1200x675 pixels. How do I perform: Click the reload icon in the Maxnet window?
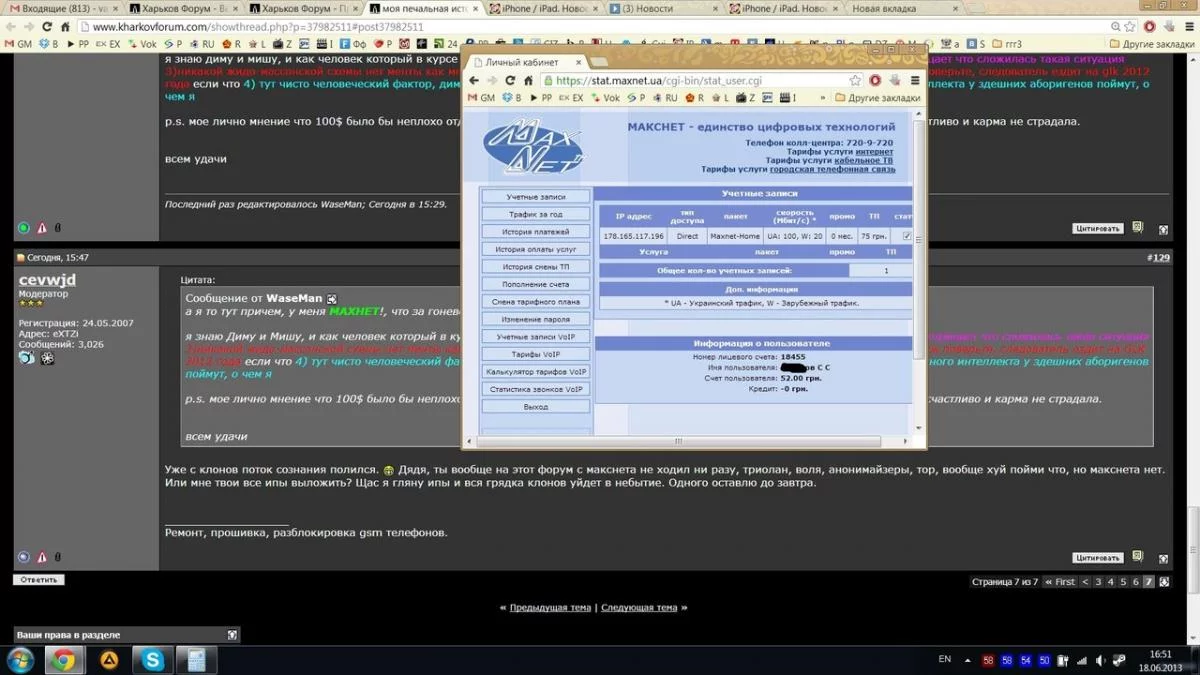[x=510, y=81]
